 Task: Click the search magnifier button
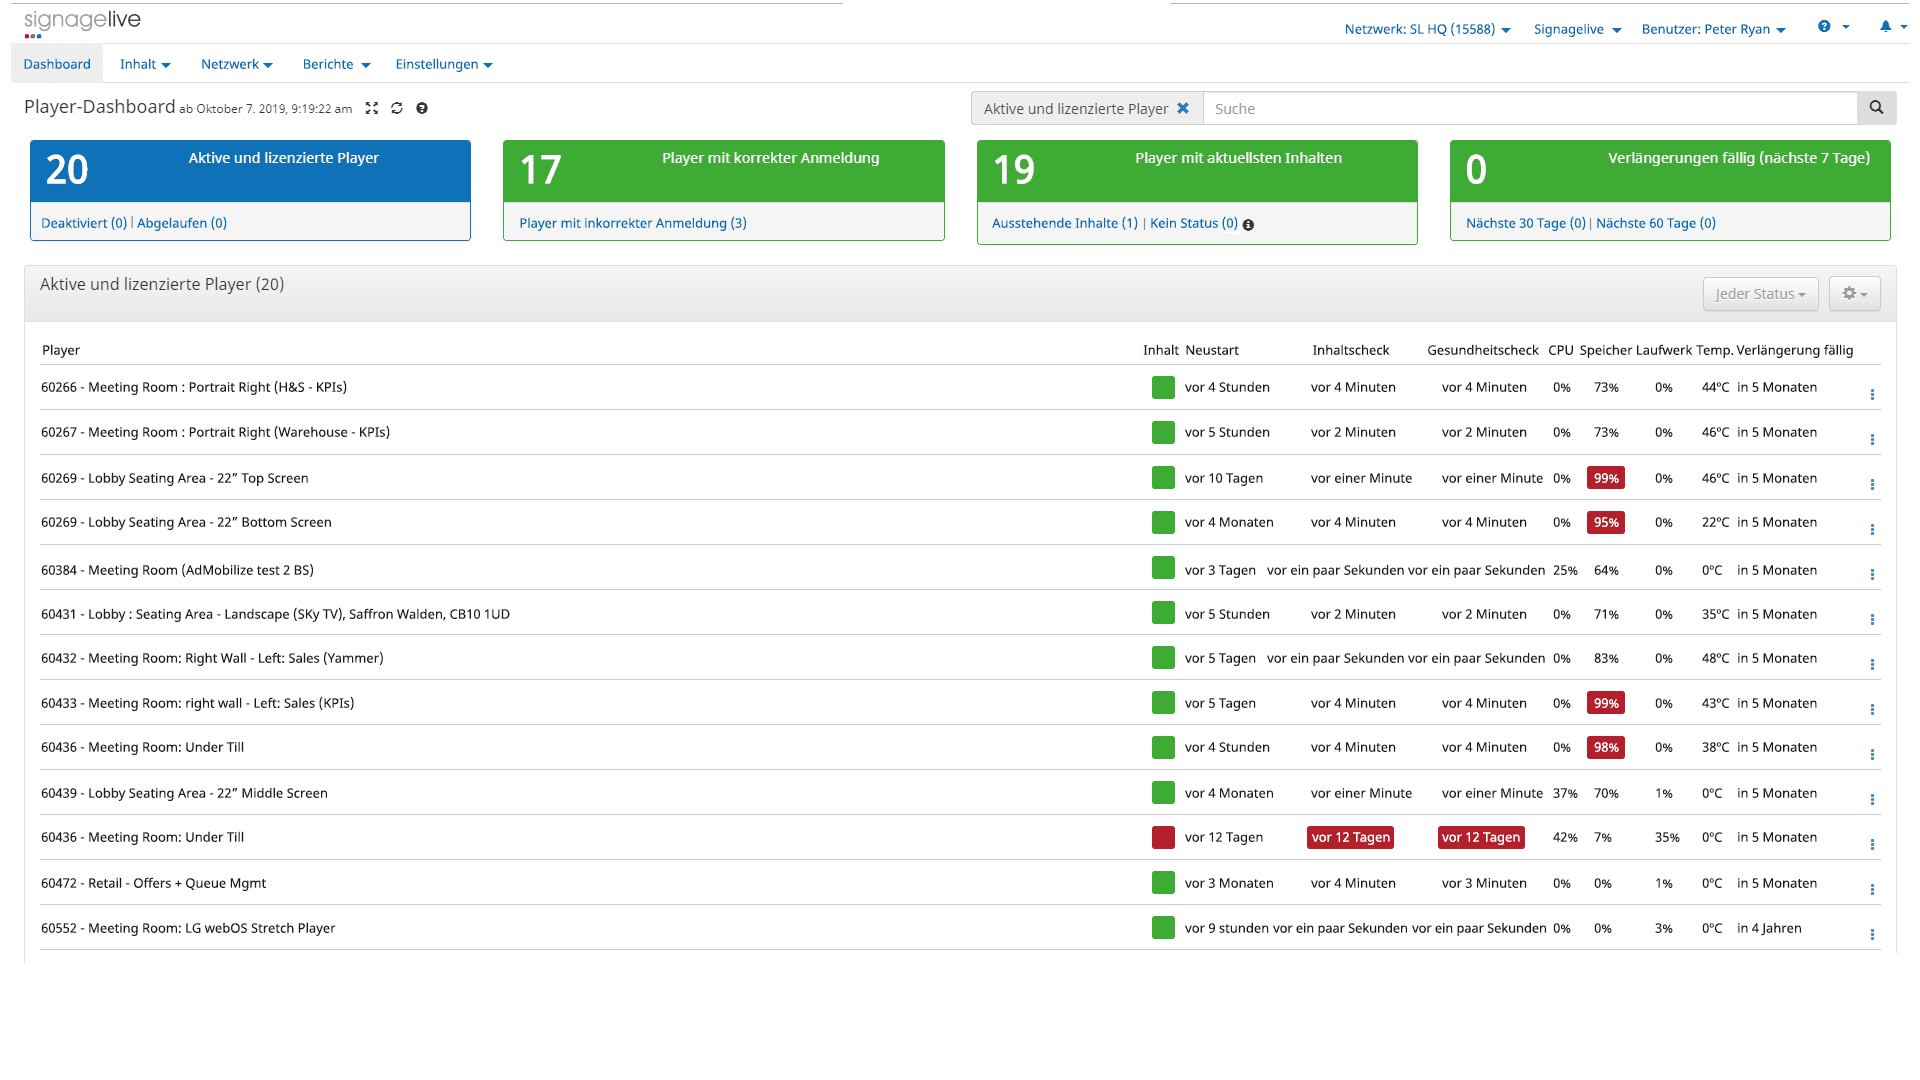click(x=1876, y=108)
